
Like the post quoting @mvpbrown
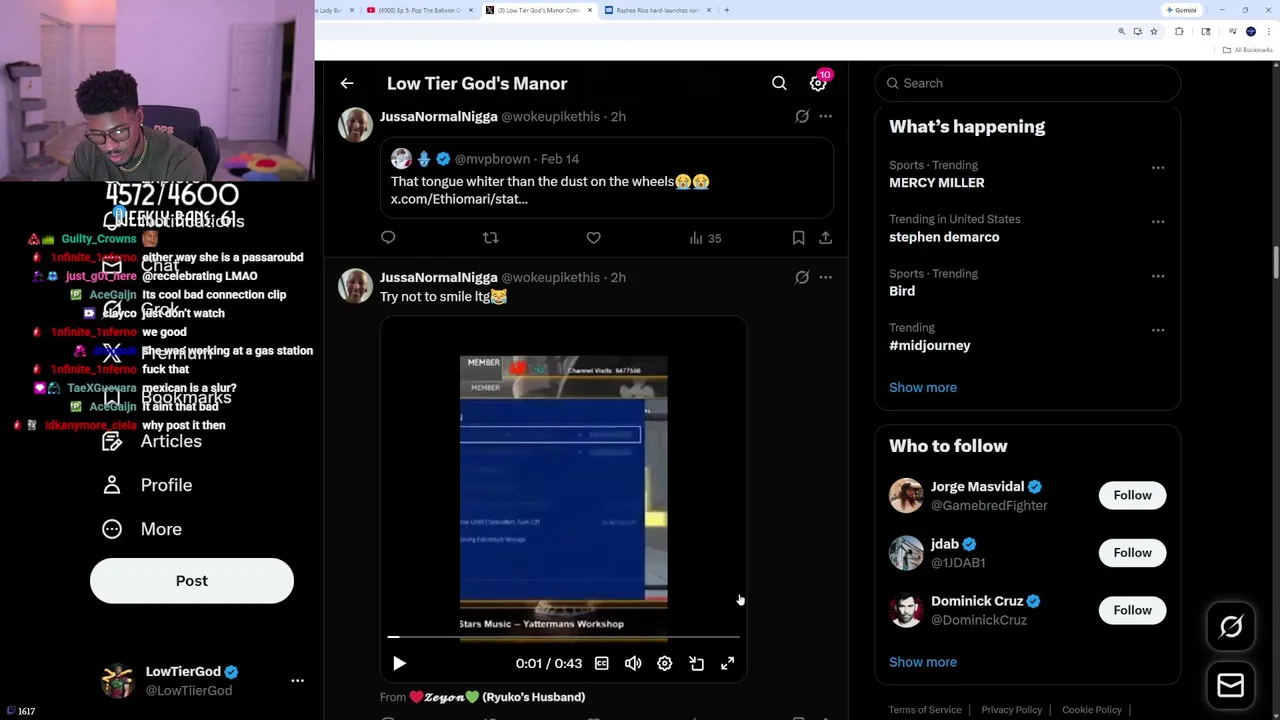593,238
